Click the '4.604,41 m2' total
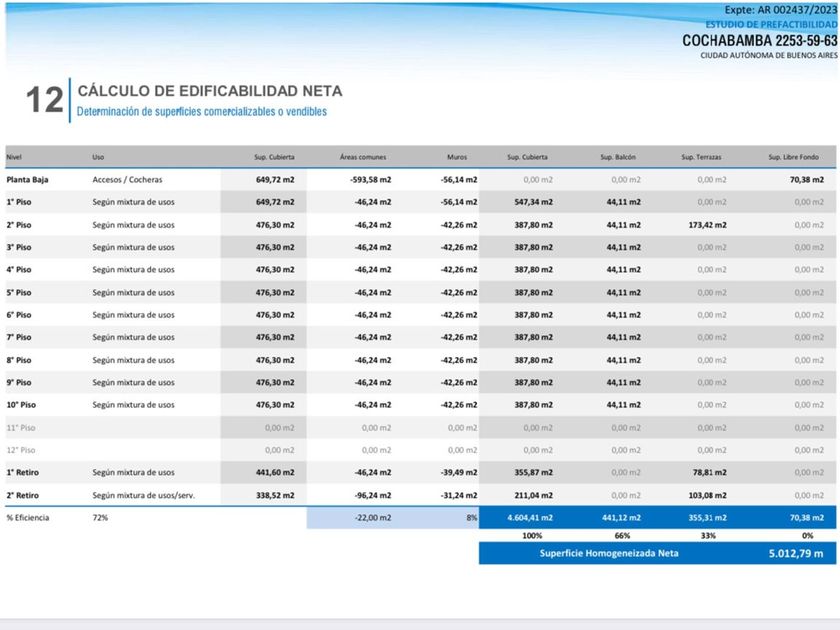 (530, 518)
